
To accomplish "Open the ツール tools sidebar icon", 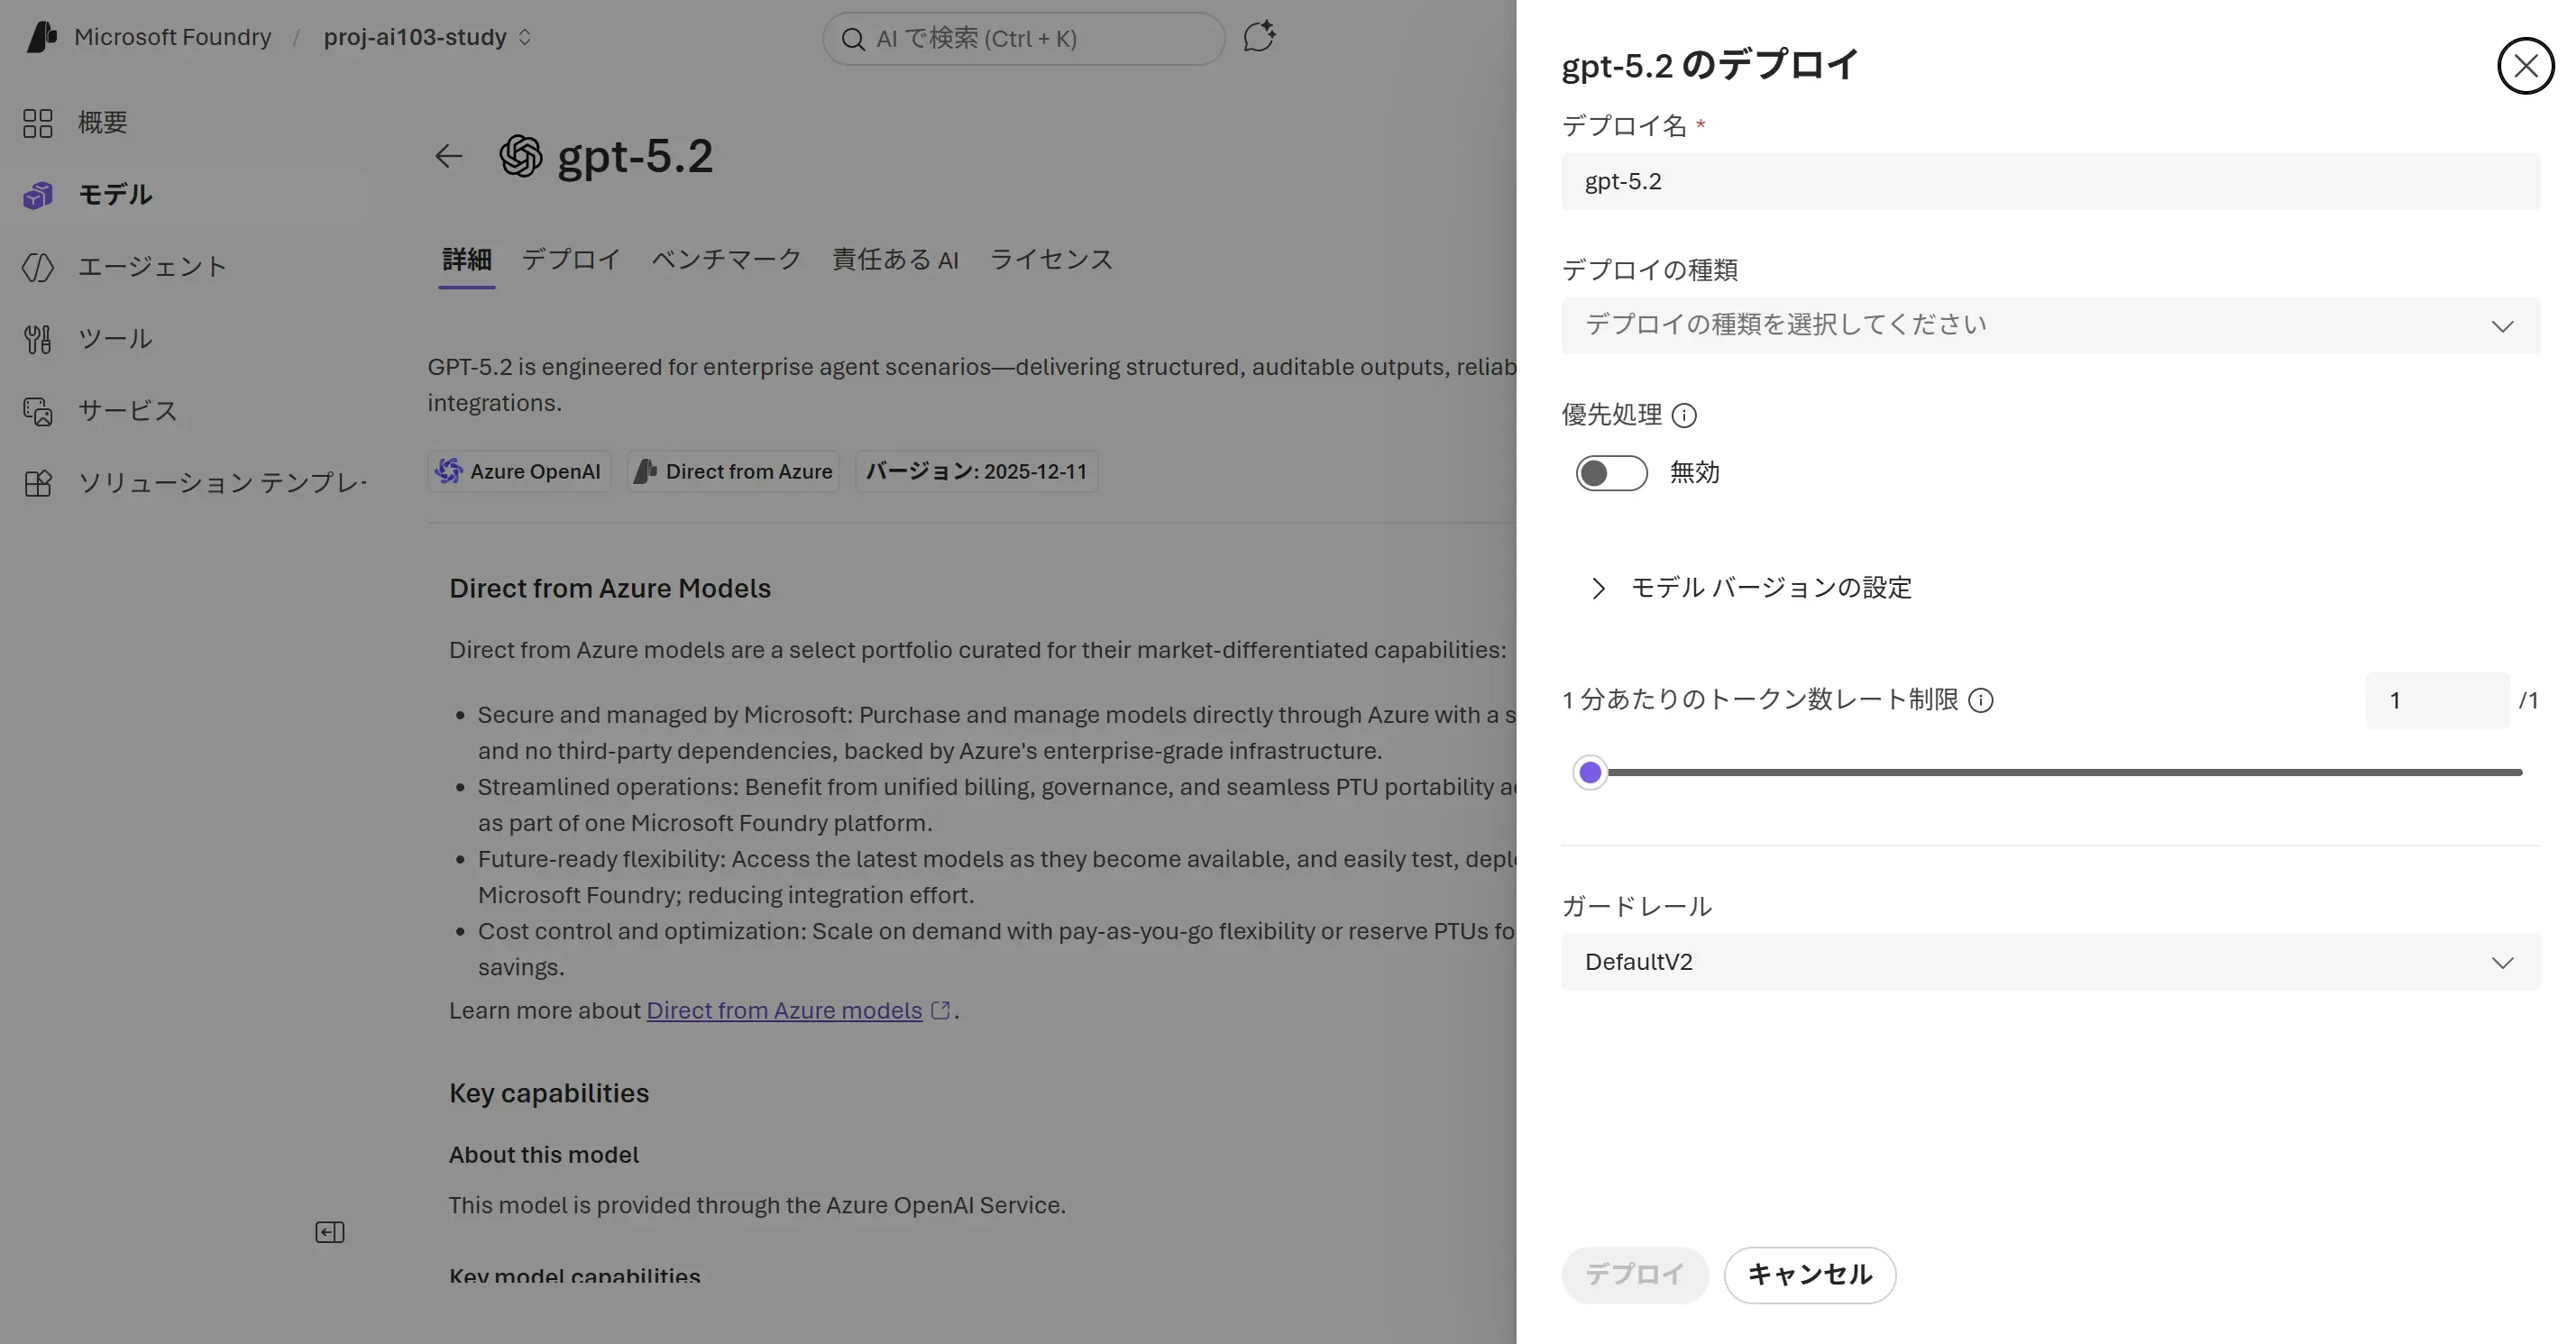I will [38, 339].
